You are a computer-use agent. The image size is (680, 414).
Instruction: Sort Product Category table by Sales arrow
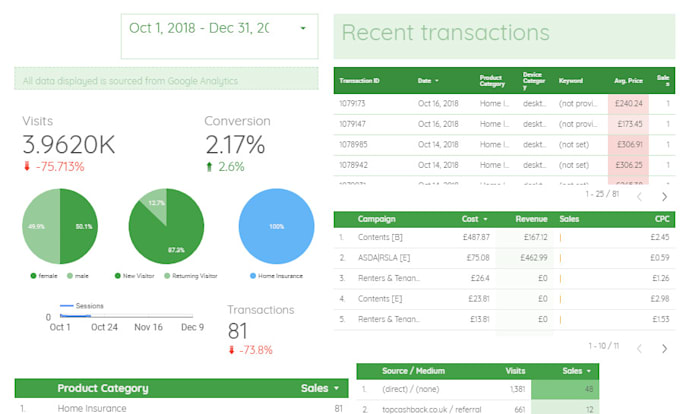[337, 388]
